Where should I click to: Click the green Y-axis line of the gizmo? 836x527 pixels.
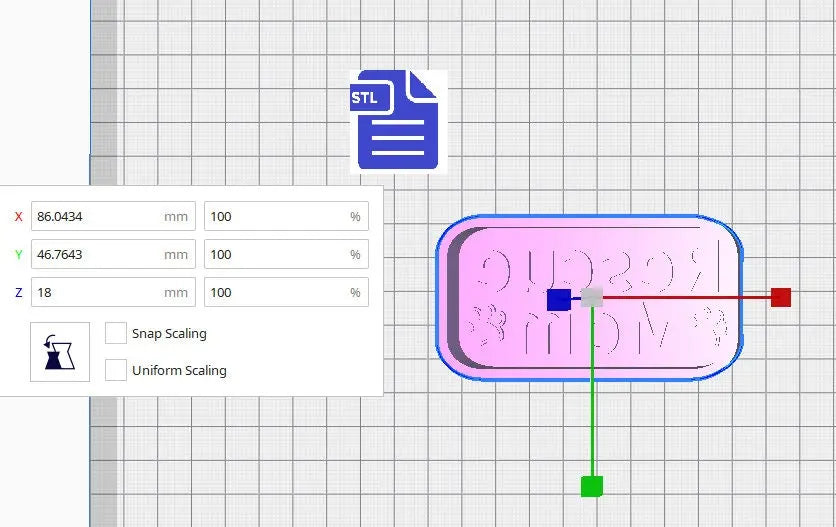click(x=593, y=400)
